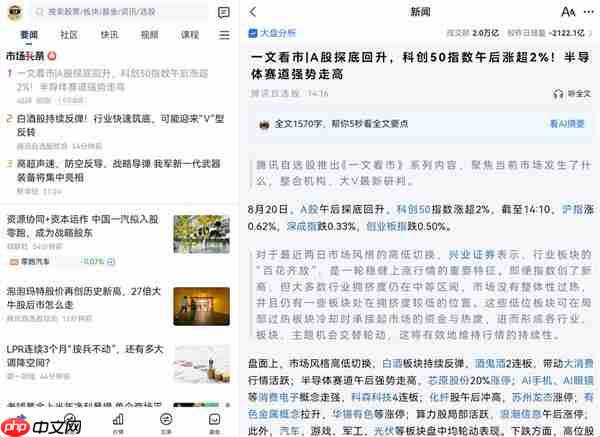Open thumbnail of 中国一汽 news item
The image size is (600, 437).
[202, 234]
